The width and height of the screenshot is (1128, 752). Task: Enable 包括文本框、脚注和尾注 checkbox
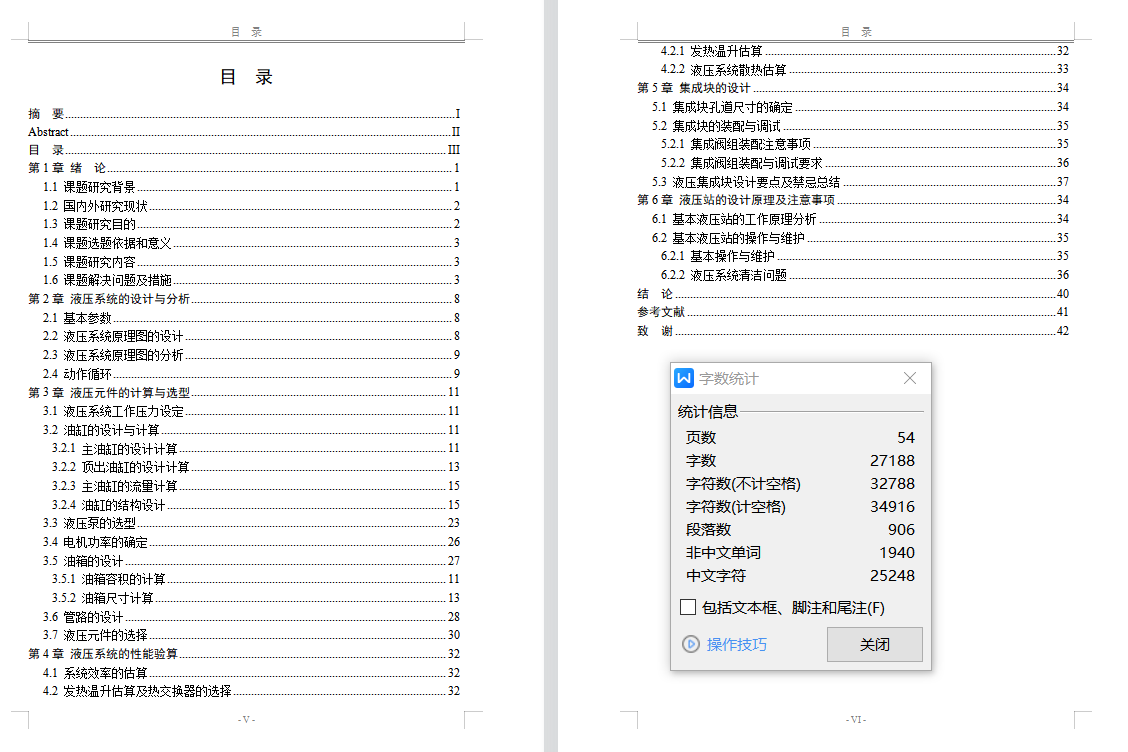(688, 607)
